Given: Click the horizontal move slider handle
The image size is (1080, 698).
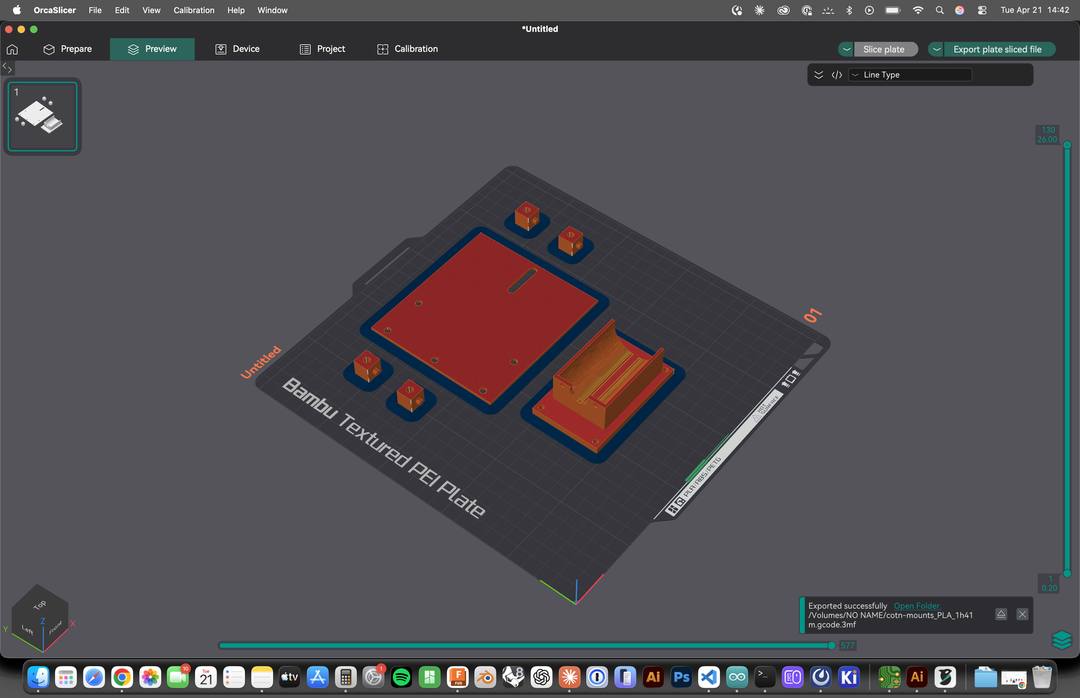Looking at the screenshot, I should tap(831, 646).
